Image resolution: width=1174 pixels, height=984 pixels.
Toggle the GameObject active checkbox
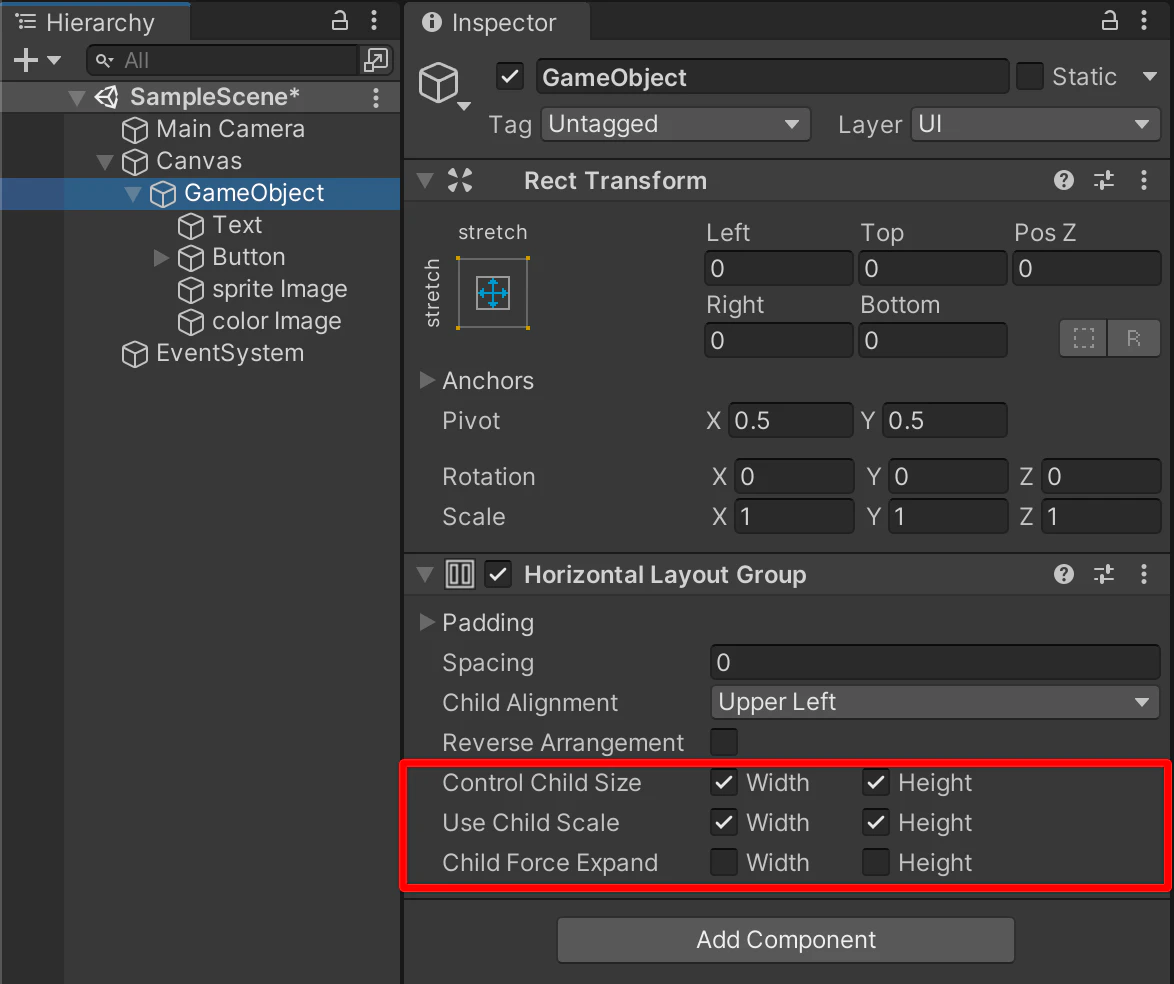pos(510,77)
